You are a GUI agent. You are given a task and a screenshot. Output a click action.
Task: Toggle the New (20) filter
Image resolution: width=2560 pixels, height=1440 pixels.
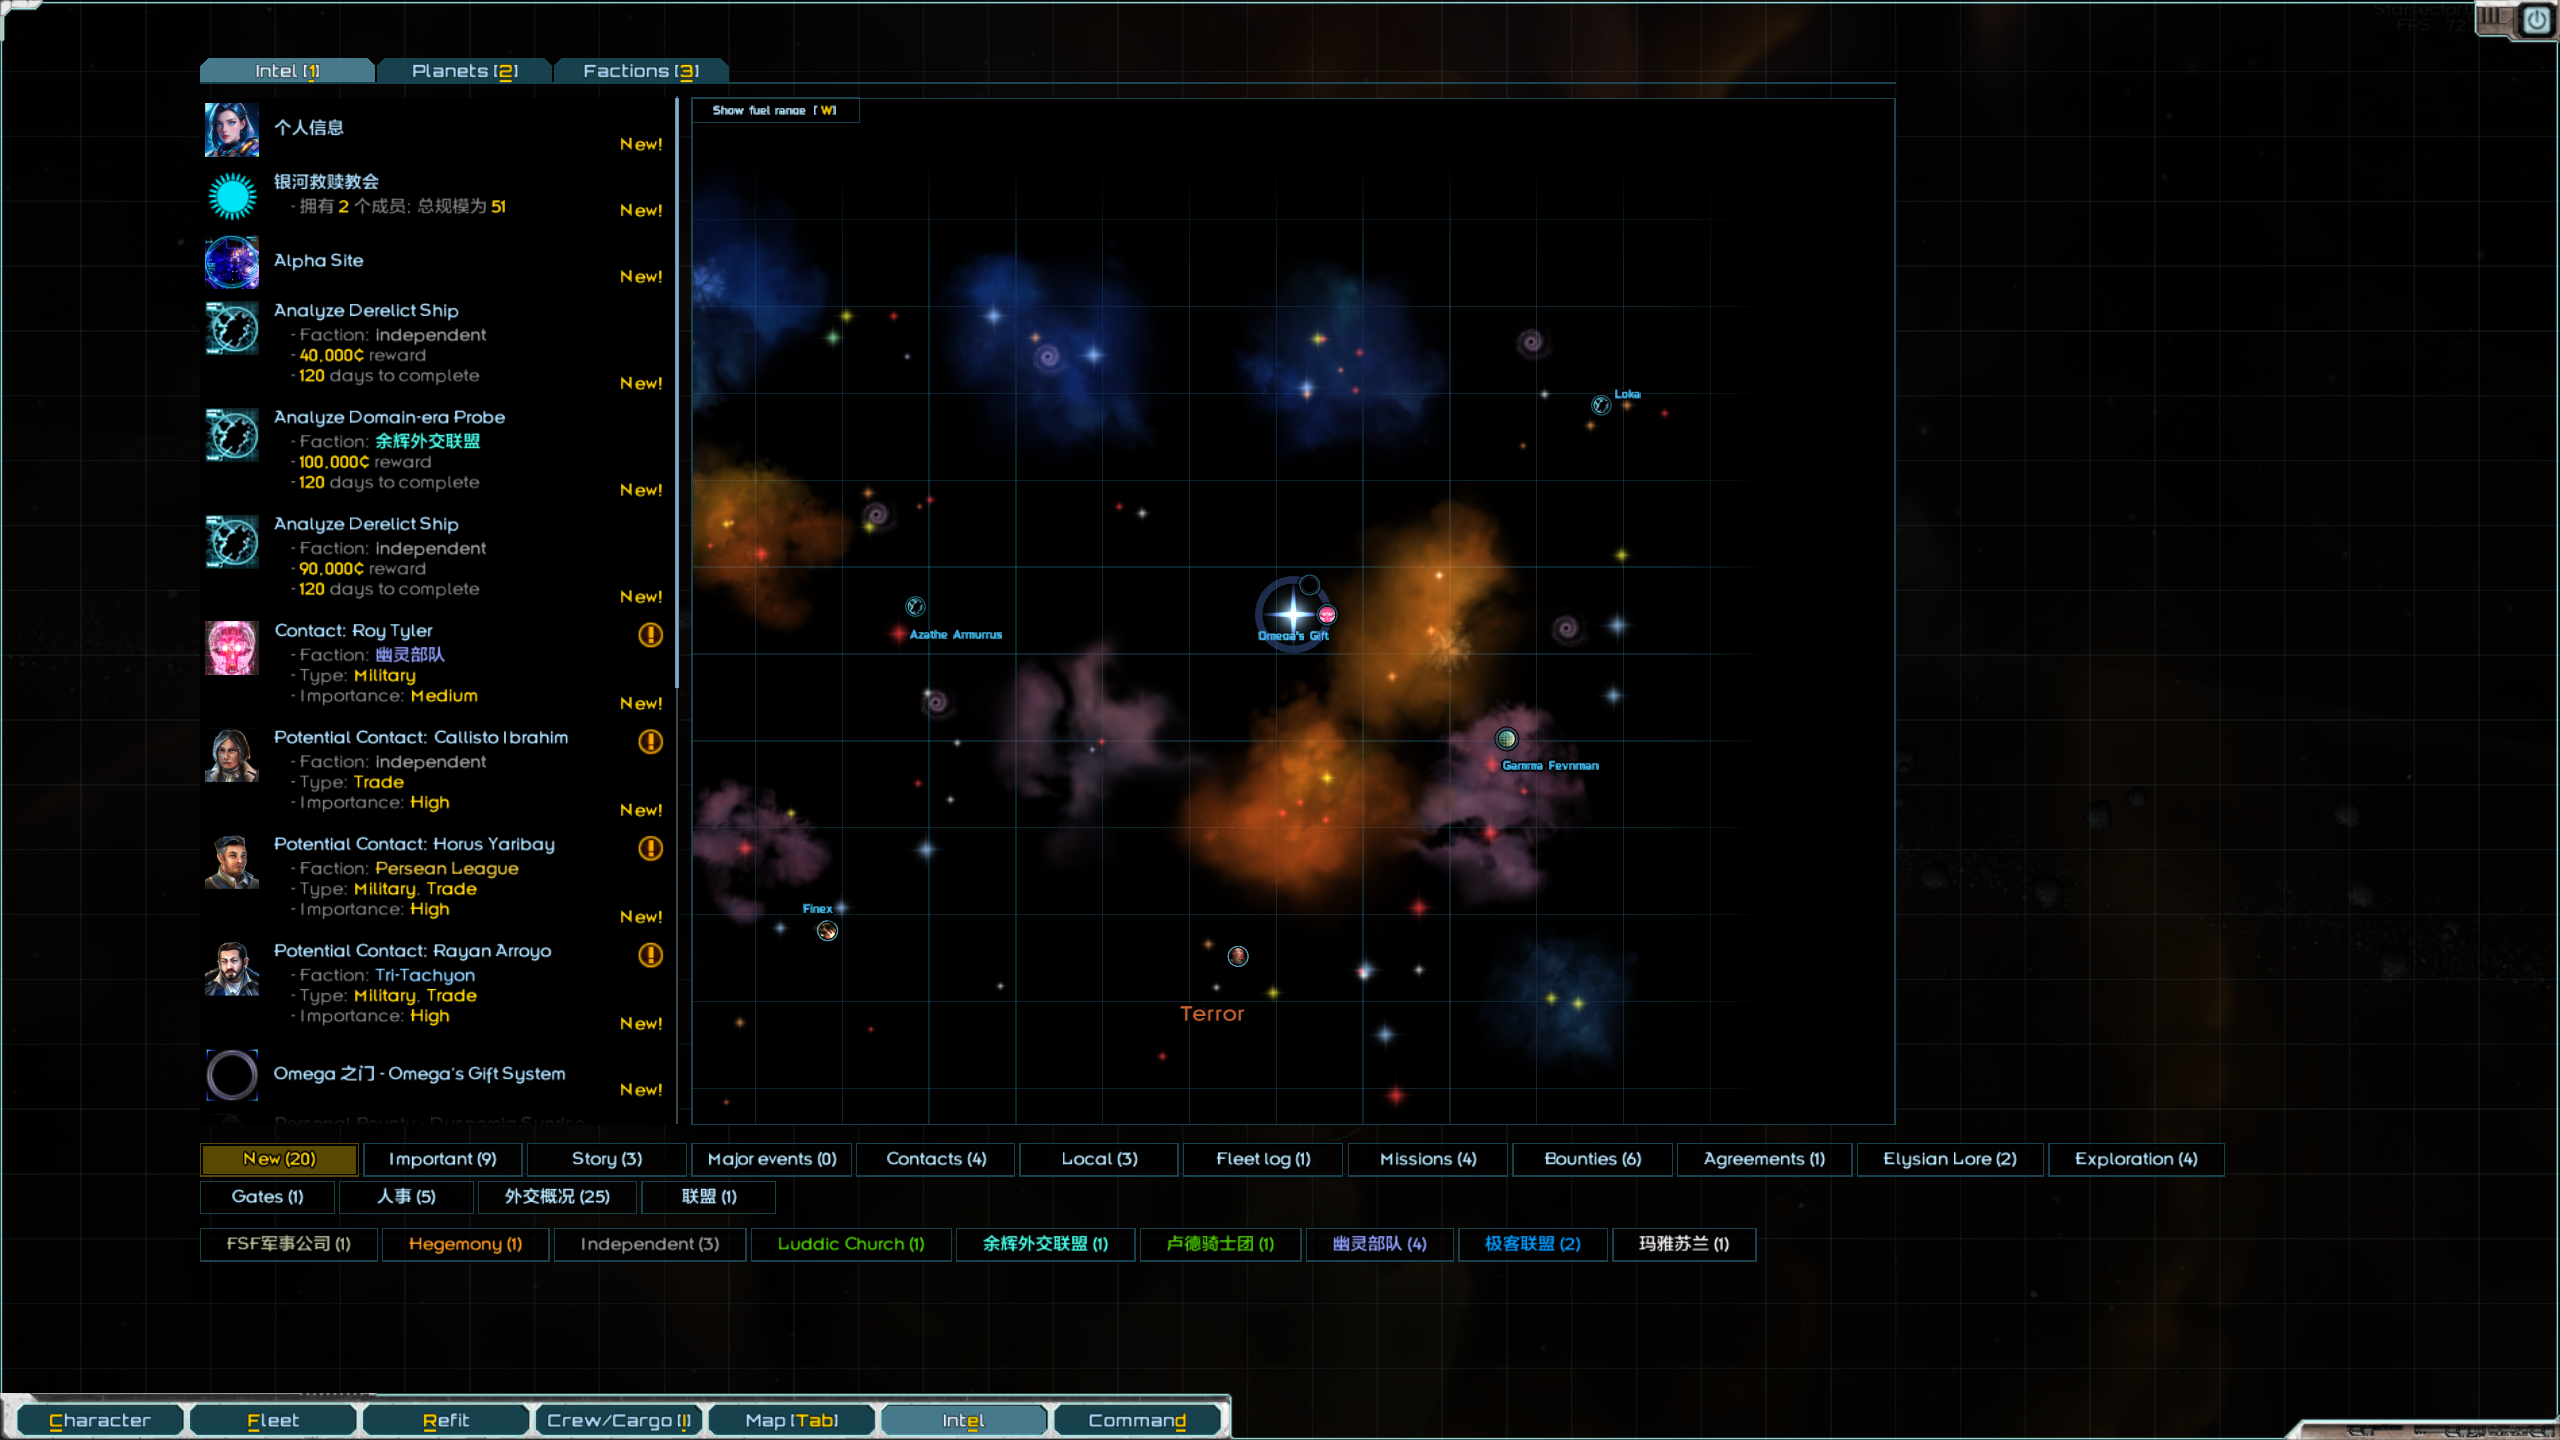click(279, 1159)
